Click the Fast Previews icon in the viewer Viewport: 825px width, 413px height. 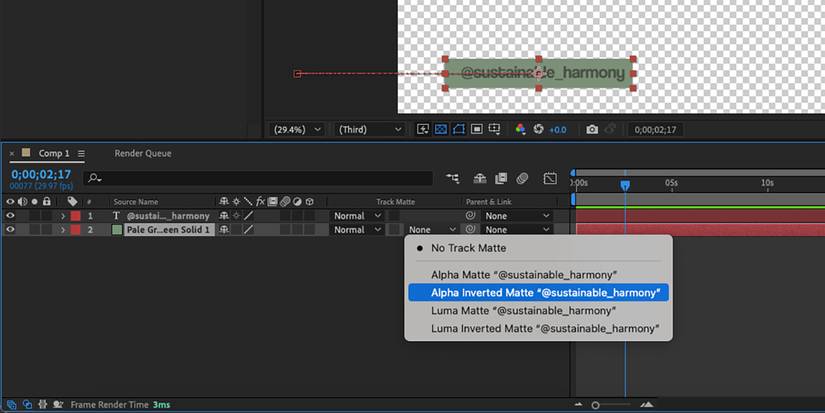pos(422,129)
